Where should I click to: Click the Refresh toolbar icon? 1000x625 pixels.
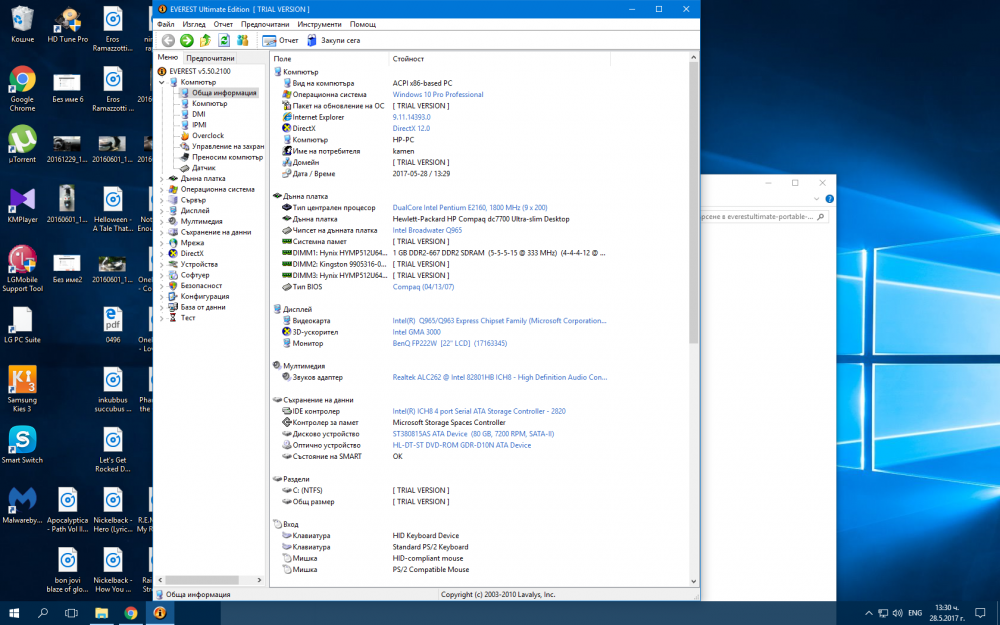[x=224, y=41]
